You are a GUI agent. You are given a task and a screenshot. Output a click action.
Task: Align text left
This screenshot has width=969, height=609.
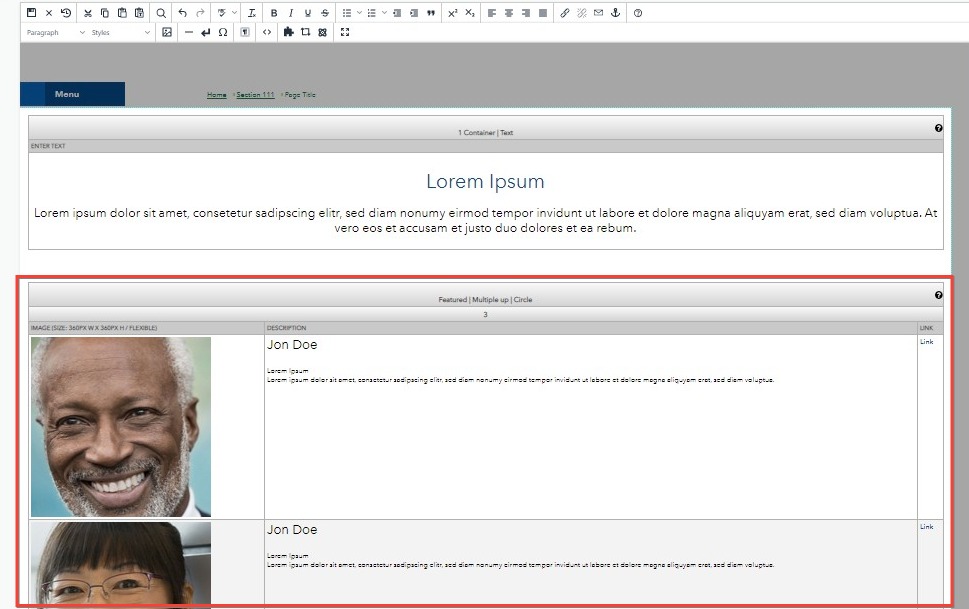click(492, 12)
